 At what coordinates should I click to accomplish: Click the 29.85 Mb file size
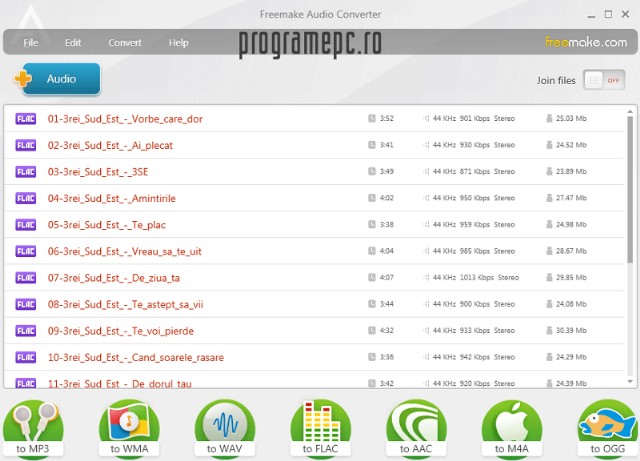571,278
